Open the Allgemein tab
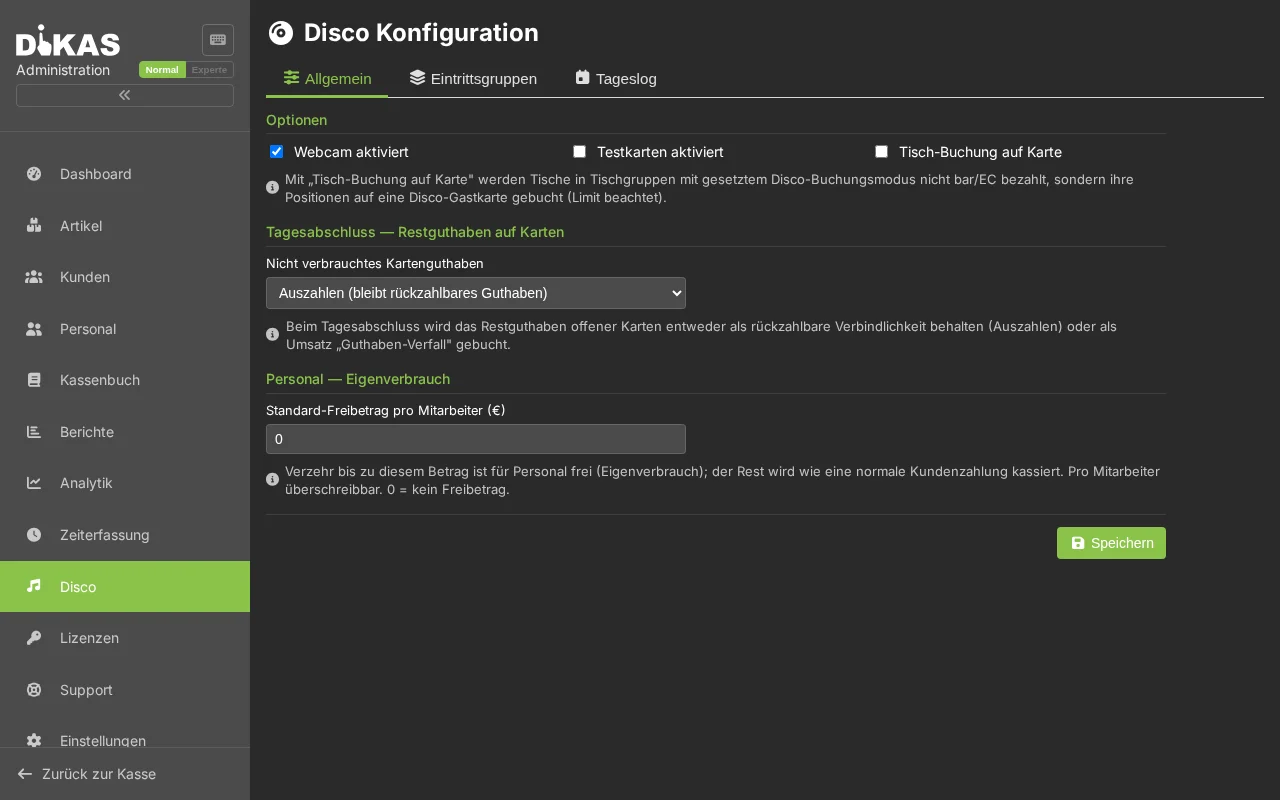This screenshot has height=800, width=1280. pos(327,78)
